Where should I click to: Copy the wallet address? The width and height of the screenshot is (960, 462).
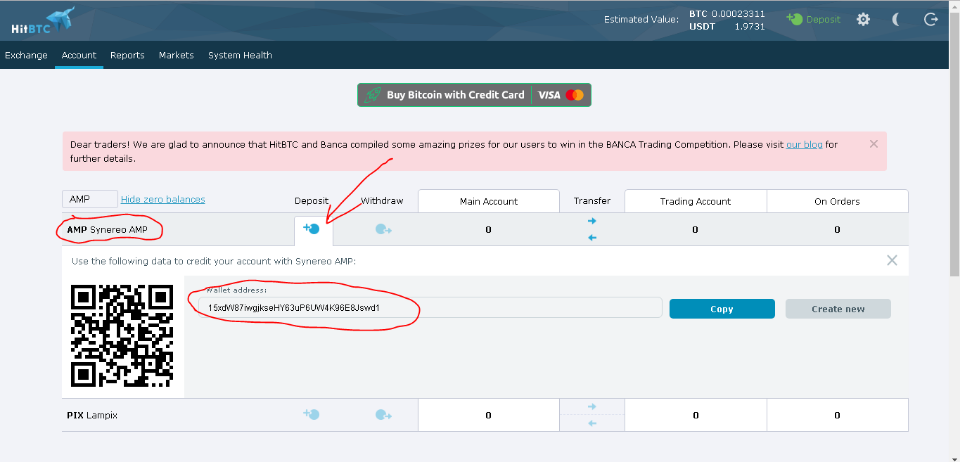point(721,309)
